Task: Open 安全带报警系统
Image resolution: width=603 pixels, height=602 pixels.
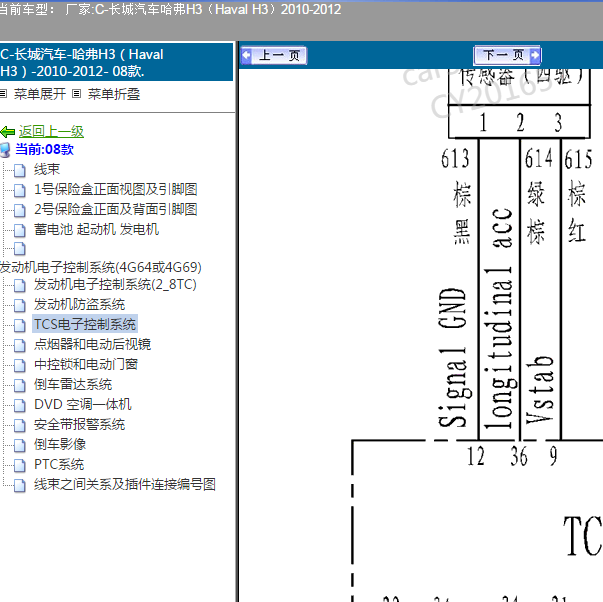Action: (79, 424)
